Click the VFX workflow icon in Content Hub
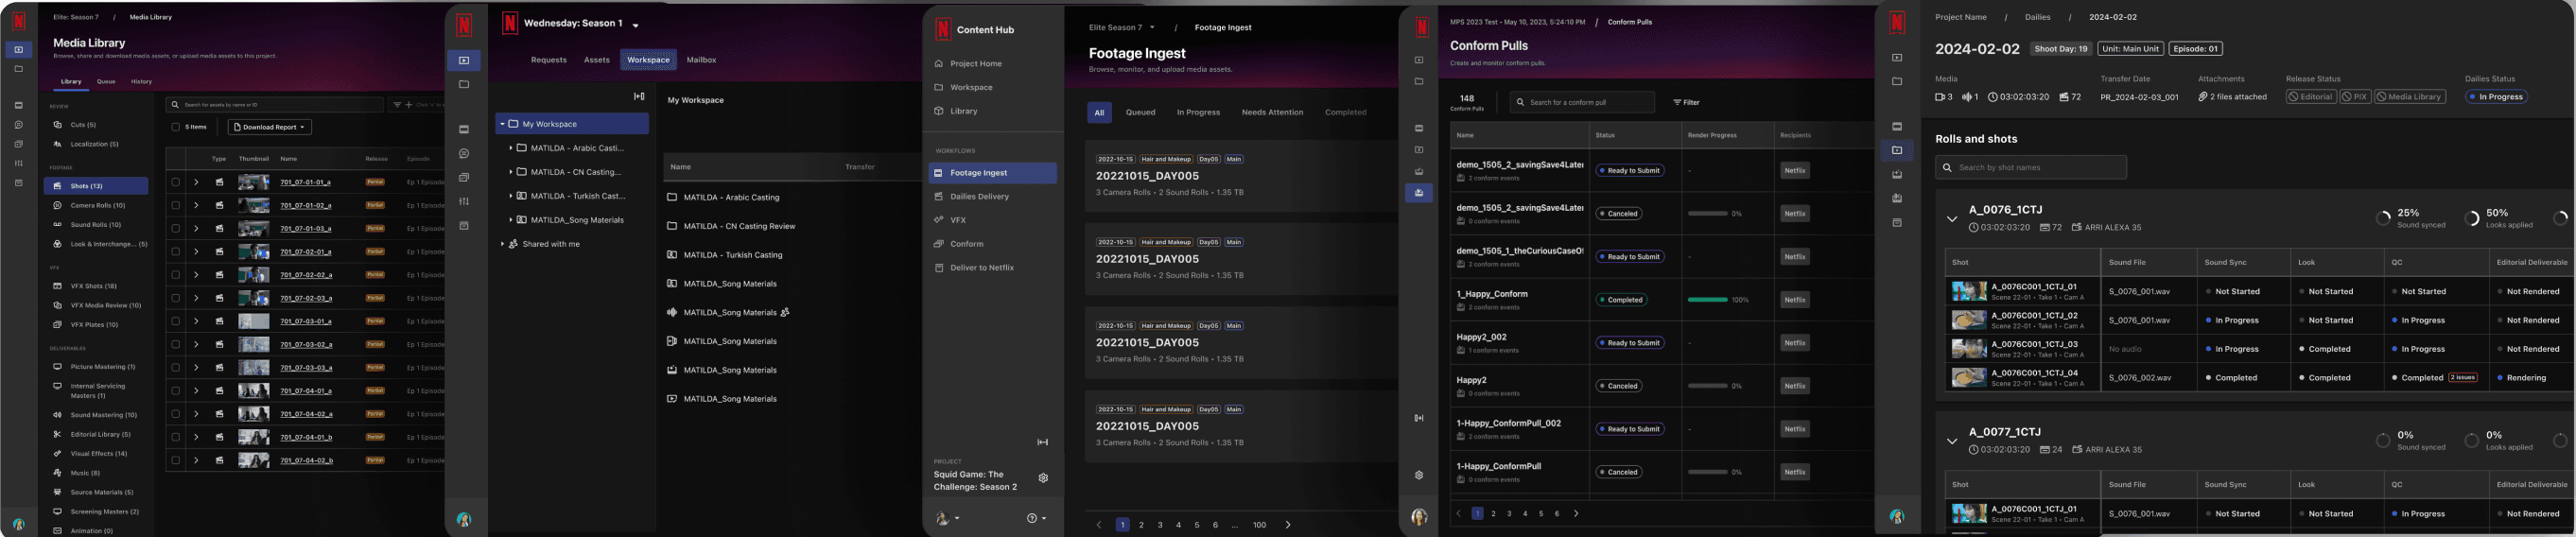The height and width of the screenshot is (537, 2576). coord(938,220)
